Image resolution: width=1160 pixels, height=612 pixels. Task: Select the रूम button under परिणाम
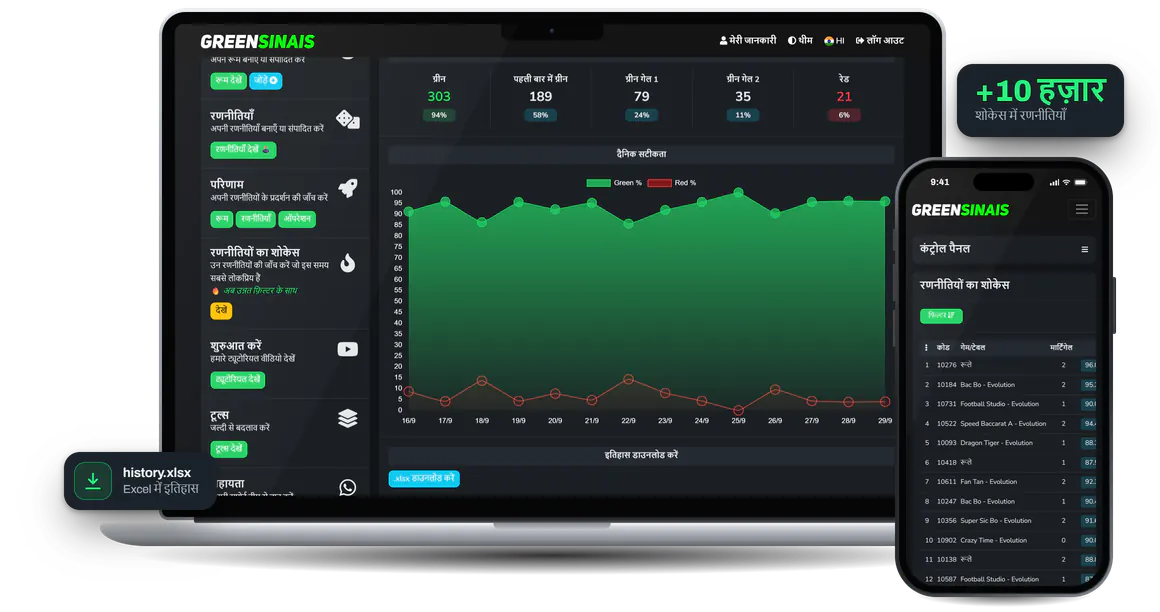[221, 219]
